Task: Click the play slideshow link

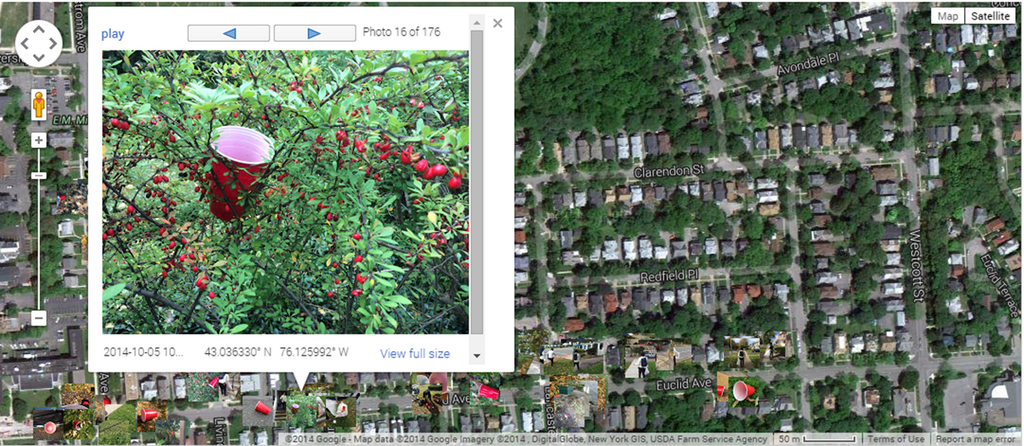Action: point(112,34)
